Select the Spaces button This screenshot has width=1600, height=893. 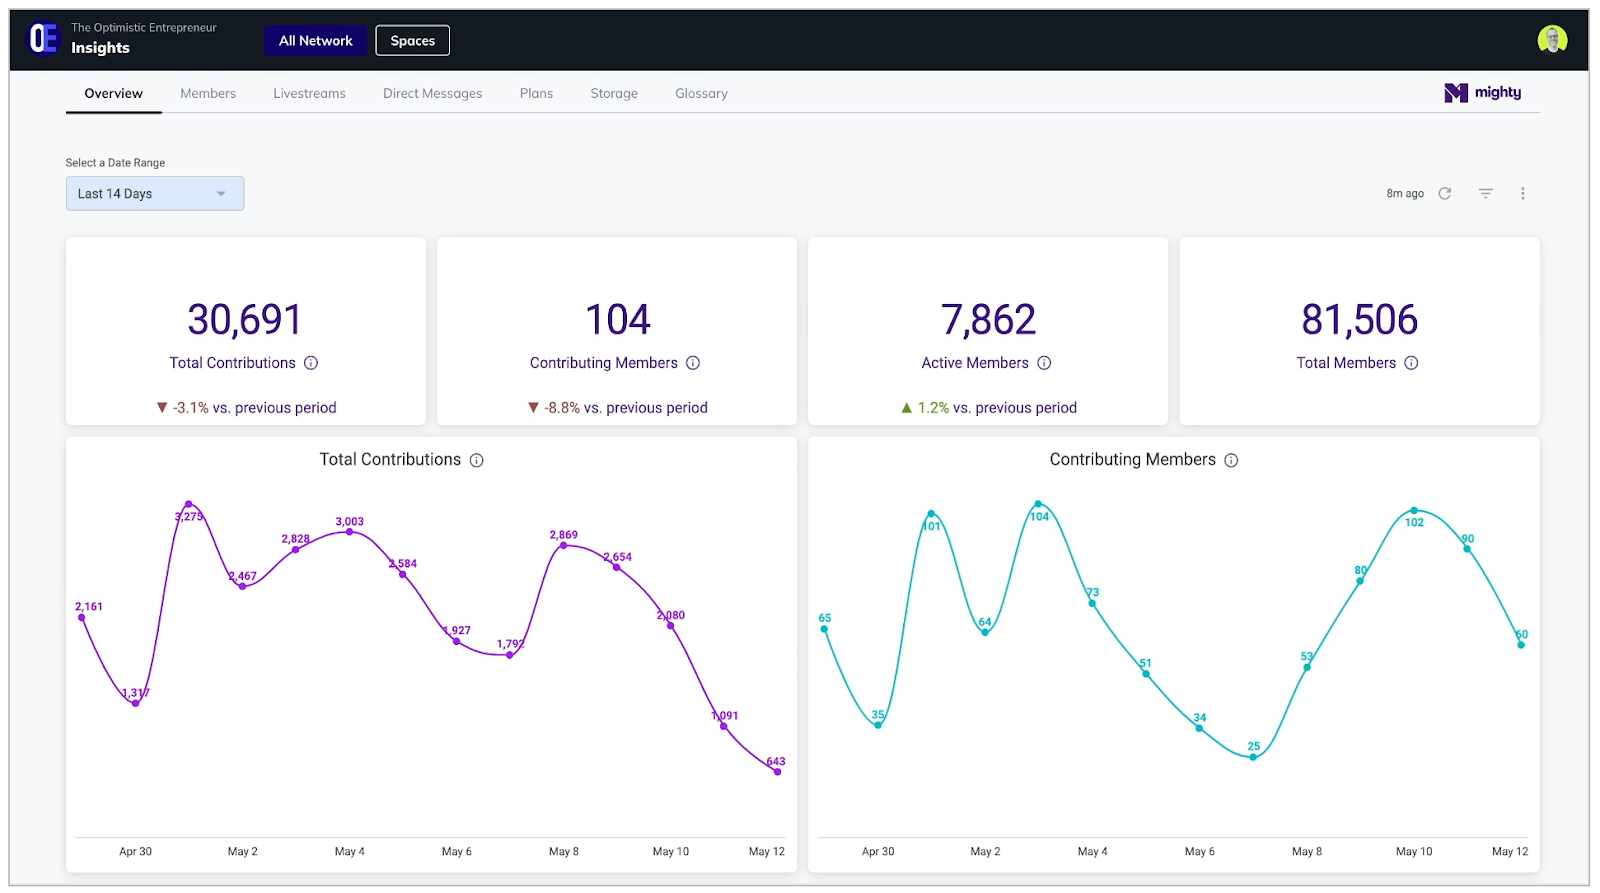click(413, 41)
